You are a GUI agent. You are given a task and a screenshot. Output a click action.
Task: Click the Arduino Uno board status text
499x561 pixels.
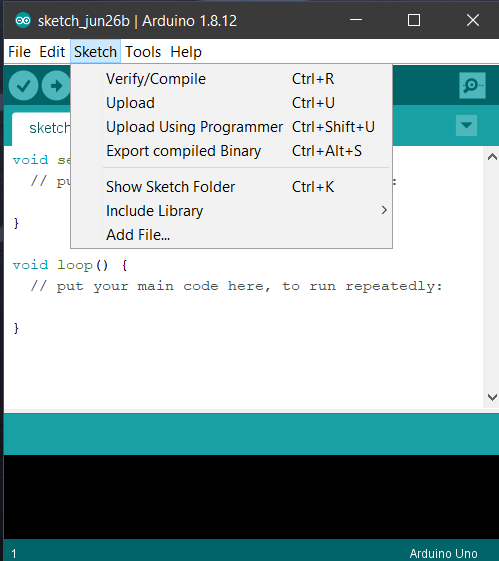click(x=443, y=553)
